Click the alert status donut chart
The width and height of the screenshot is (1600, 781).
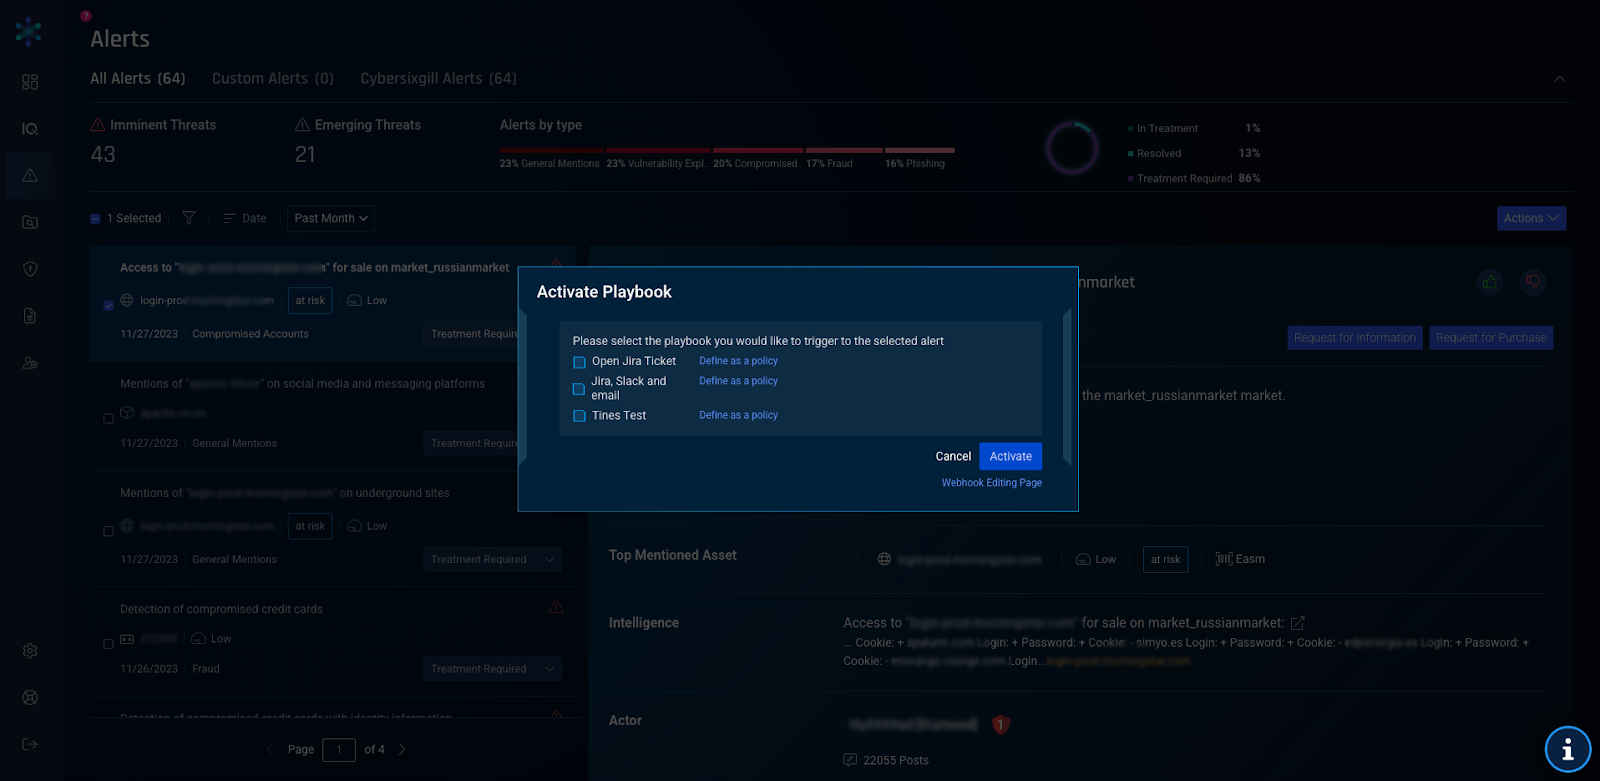[1072, 148]
